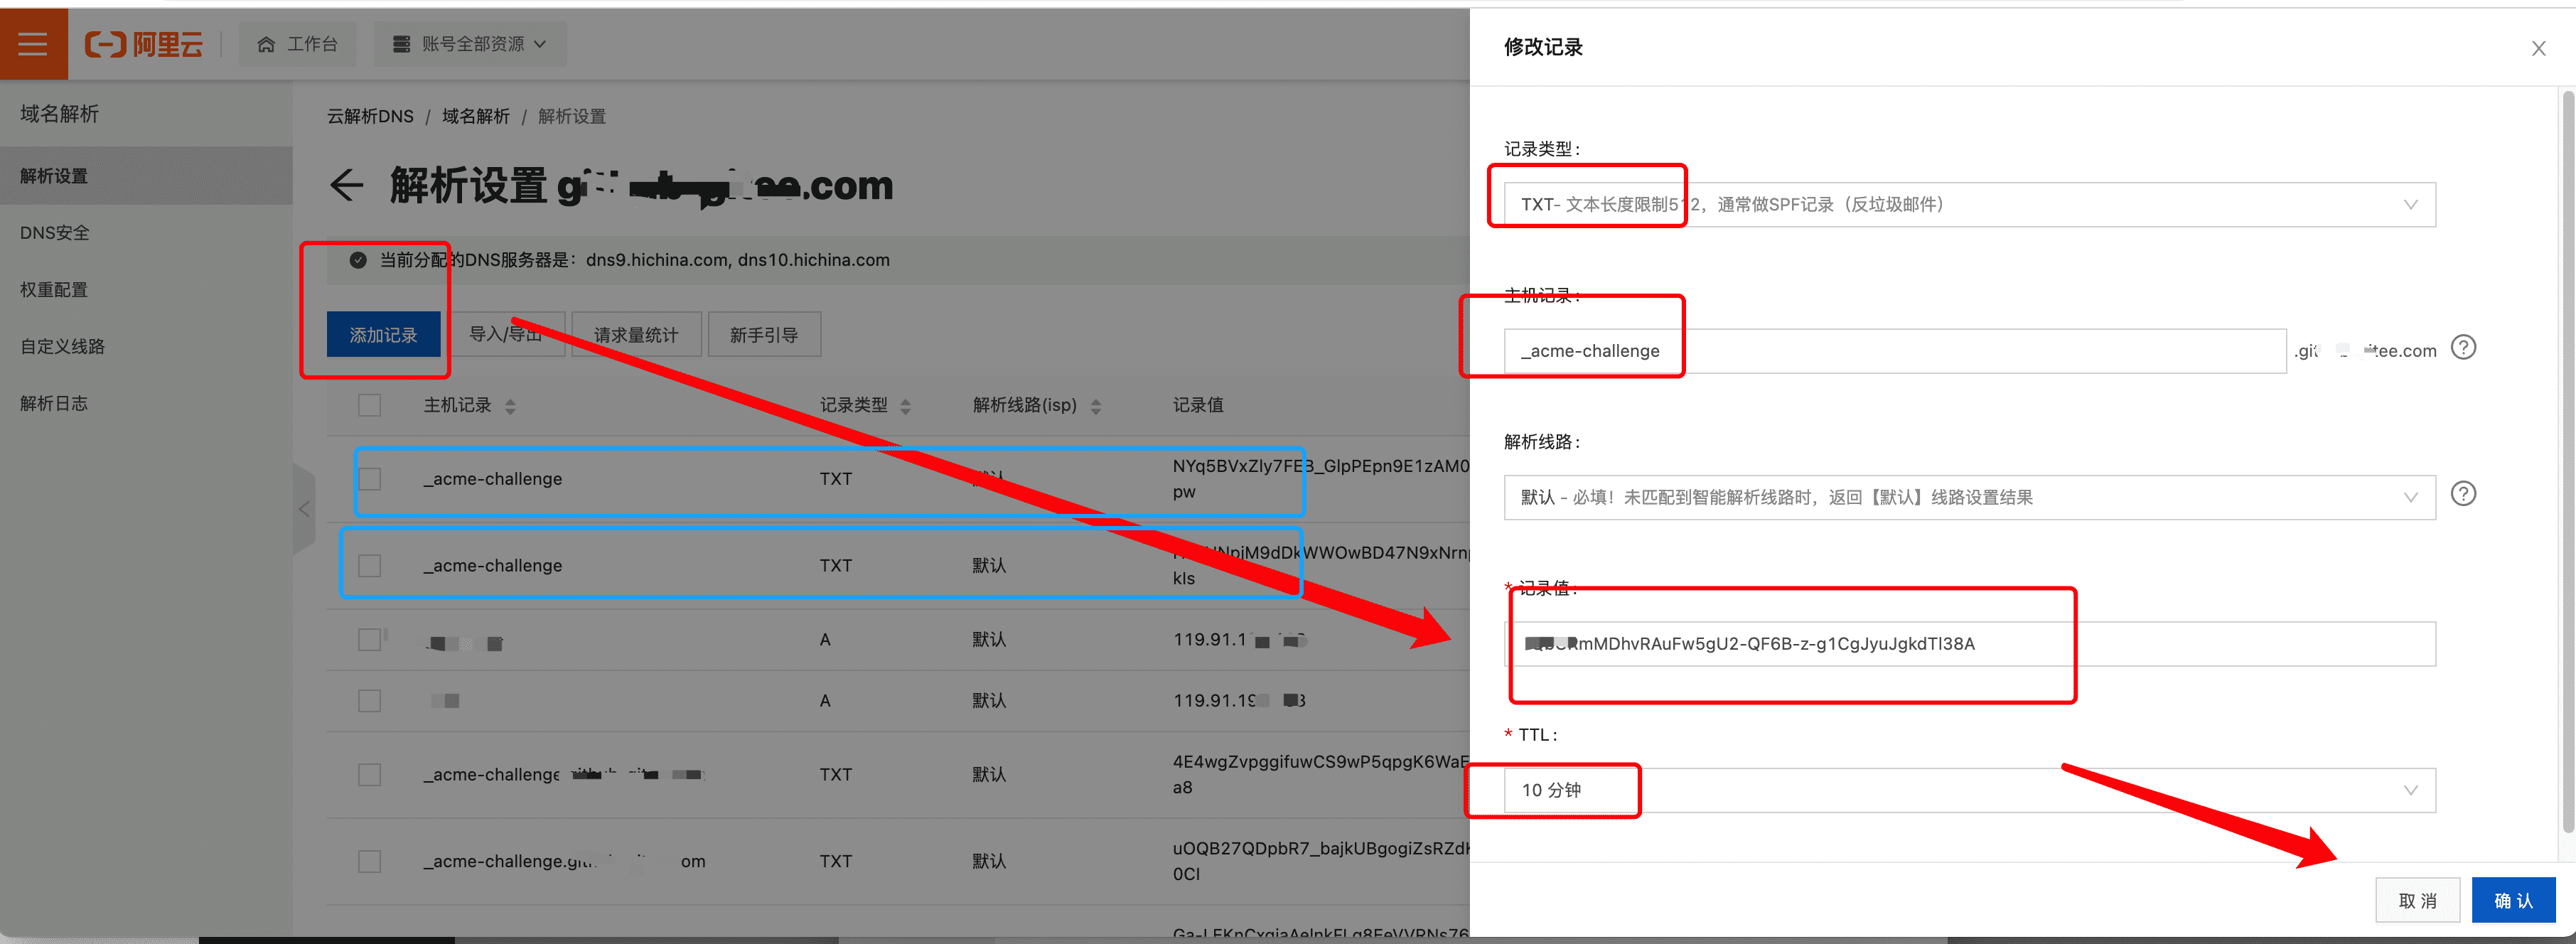2576x944 pixels.
Task: Click help icon next to 解析线路 dropdown
Action: coord(2463,494)
